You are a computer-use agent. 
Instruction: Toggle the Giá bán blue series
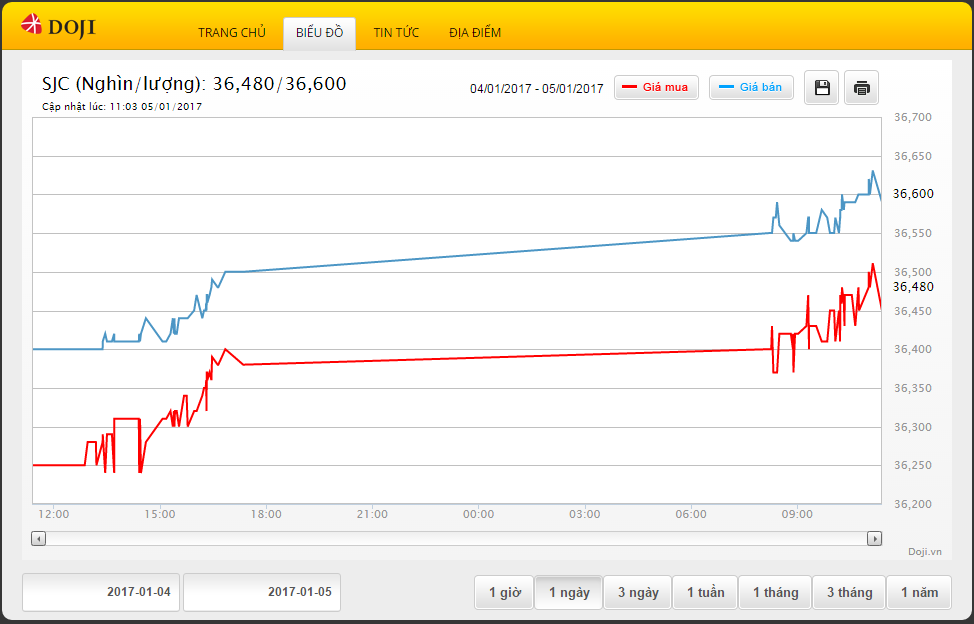(x=752, y=88)
